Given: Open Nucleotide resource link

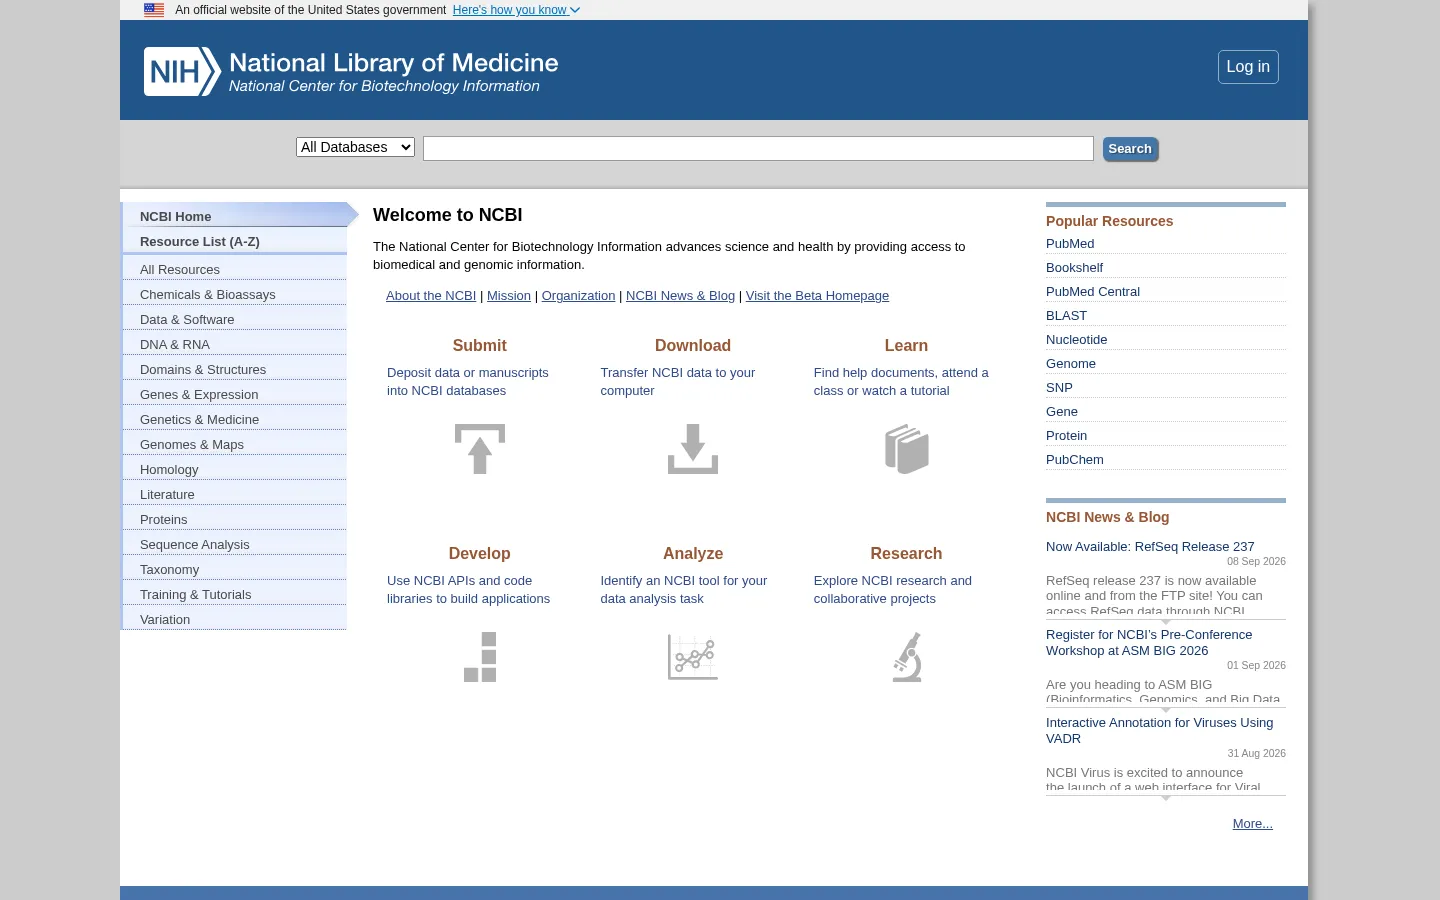Looking at the screenshot, I should click(x=1076, y=339).
